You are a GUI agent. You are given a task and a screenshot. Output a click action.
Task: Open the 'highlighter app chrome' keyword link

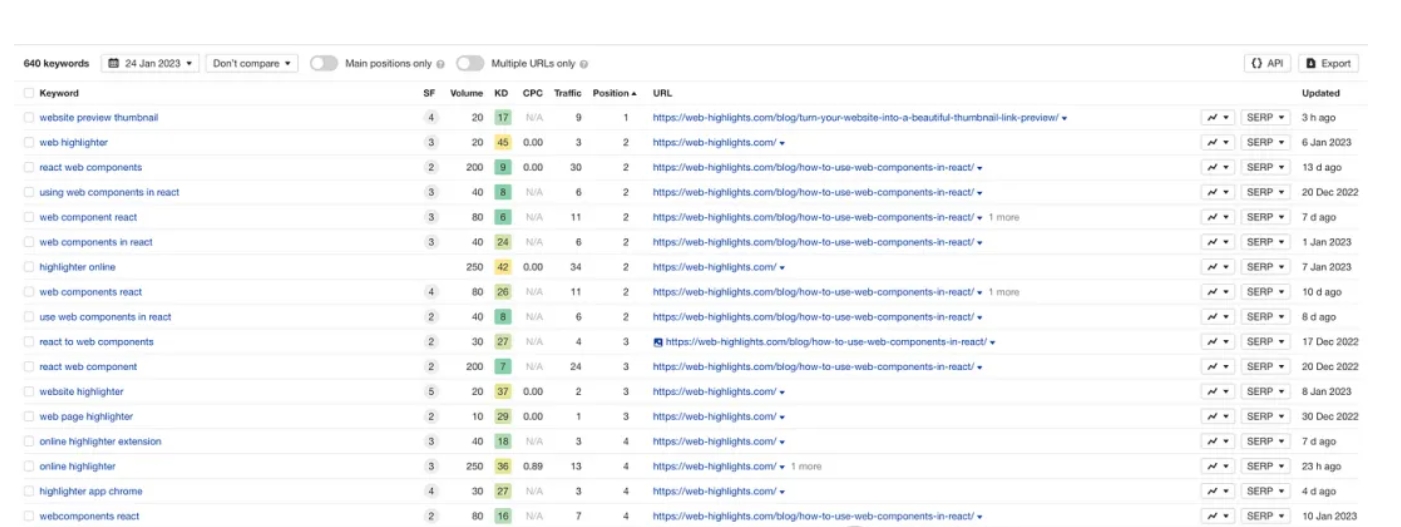pyautogui.click(x=91, y=491)
